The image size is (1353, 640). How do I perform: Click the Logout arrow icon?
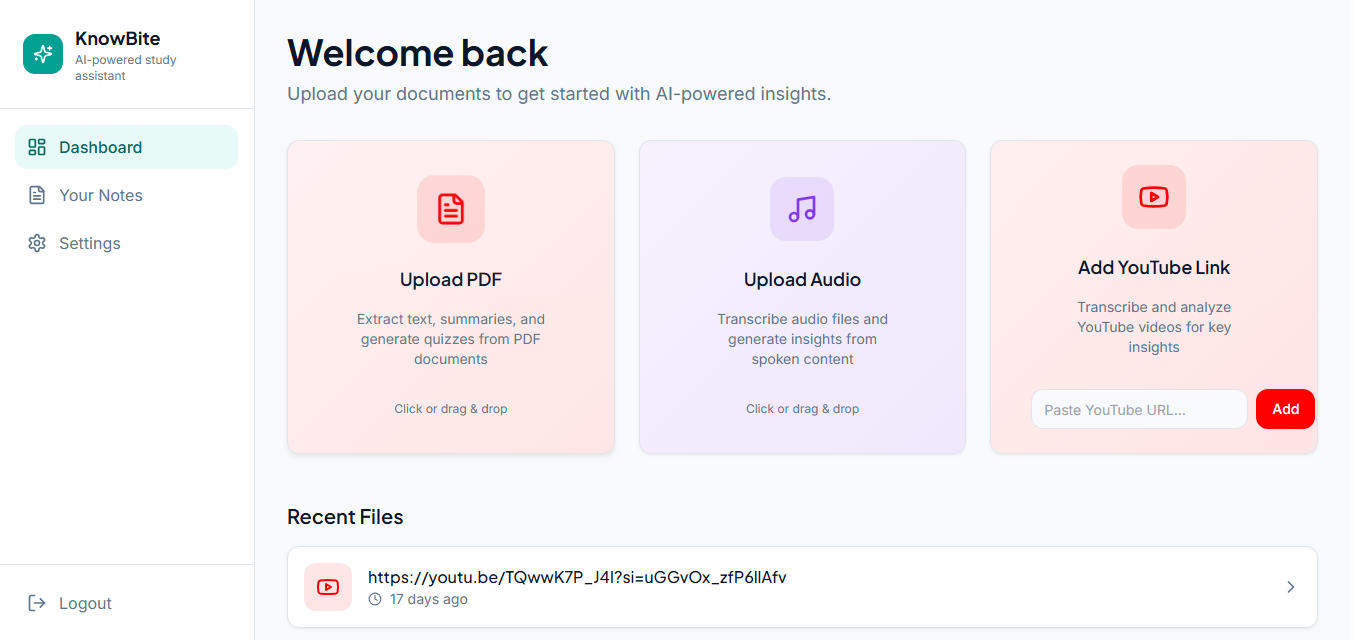[x=37, y=603]
